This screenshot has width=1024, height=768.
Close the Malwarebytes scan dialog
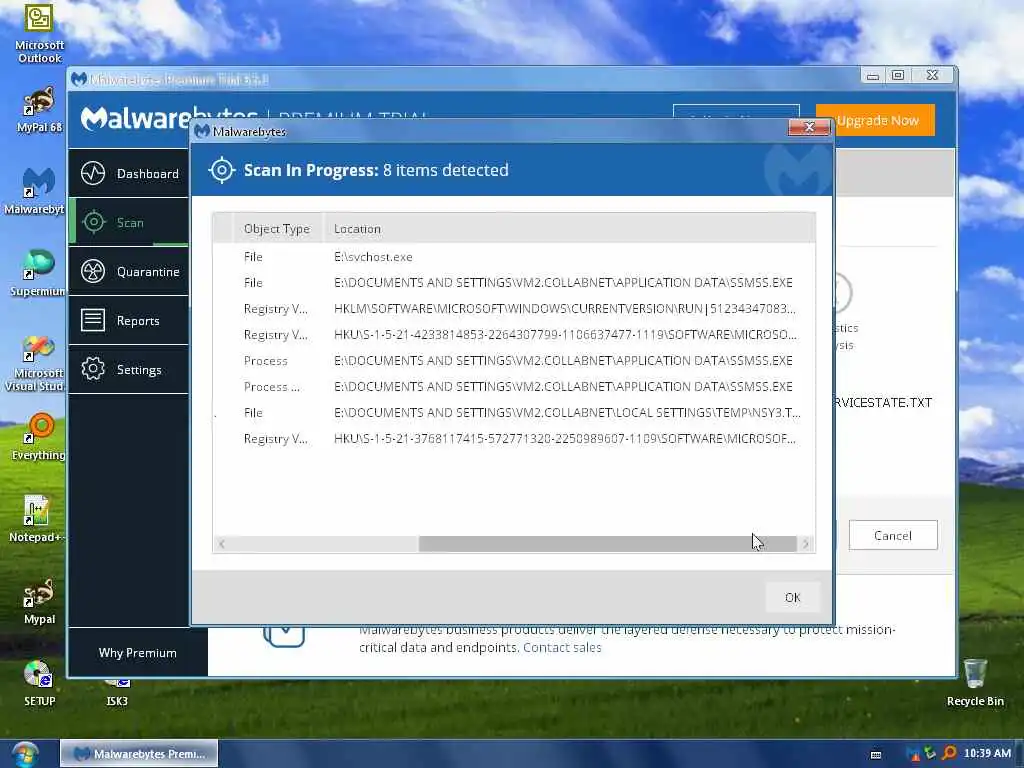[809, 127]
